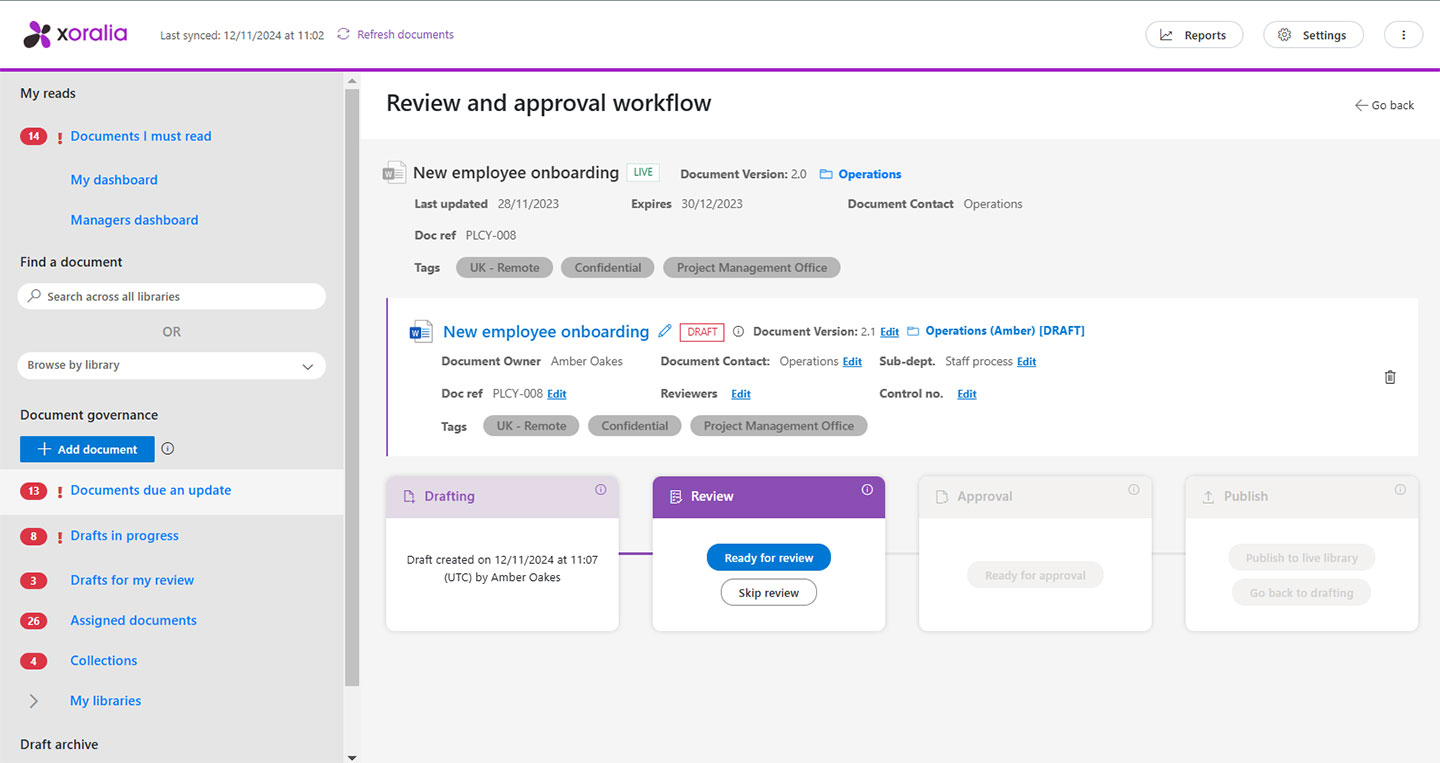Edit the Document Version 2.1
1440x763 pixels.
coord(889,332)
